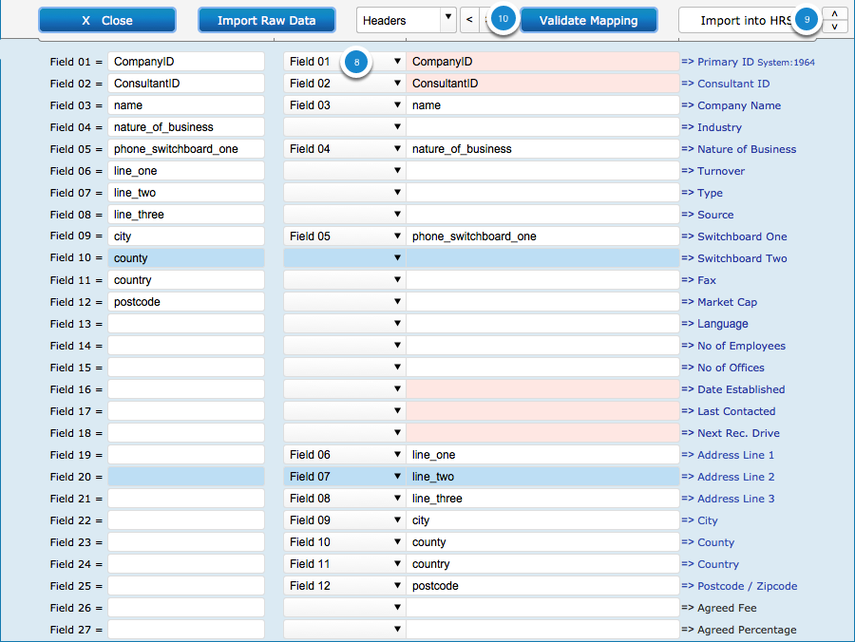Image resolution: width=855 pixels, height=642 pixels.
Task: Open the mapping dropdown for Language
Action: click(x=345, y=323)
